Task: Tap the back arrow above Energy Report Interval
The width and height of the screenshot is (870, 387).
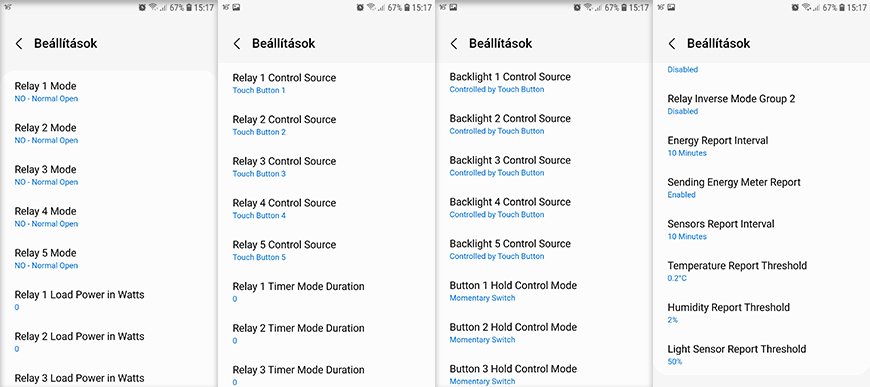Action: pos(672,44)
